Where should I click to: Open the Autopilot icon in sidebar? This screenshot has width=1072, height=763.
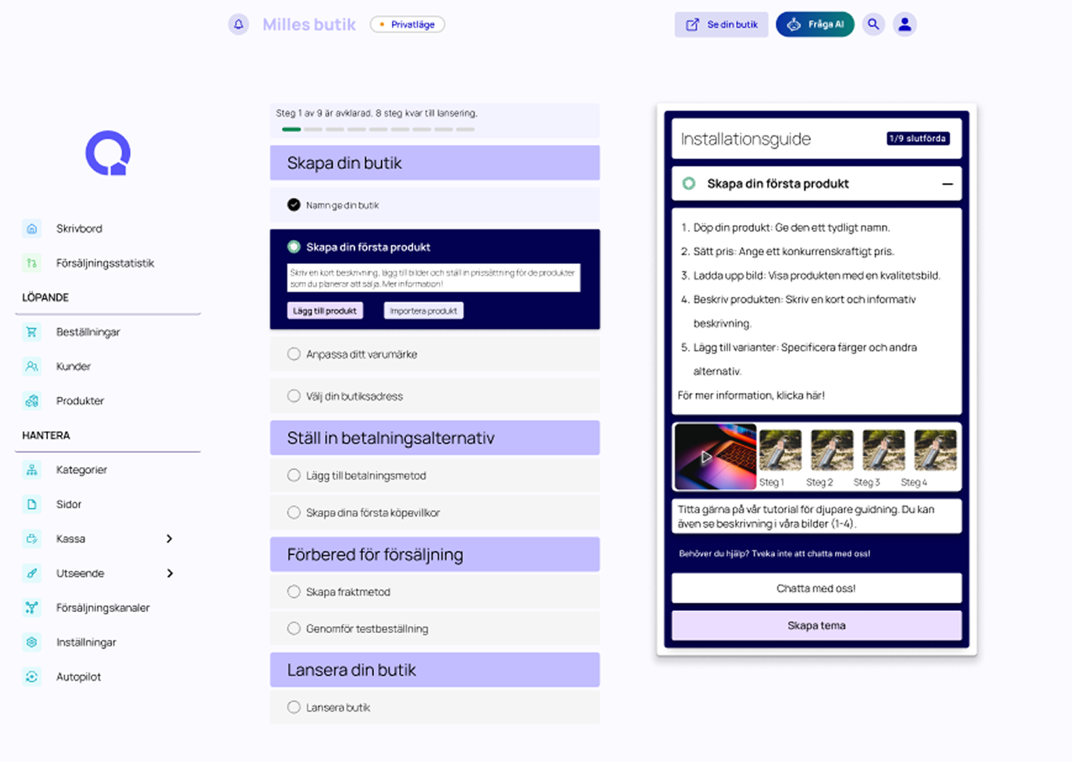(32, 677)
